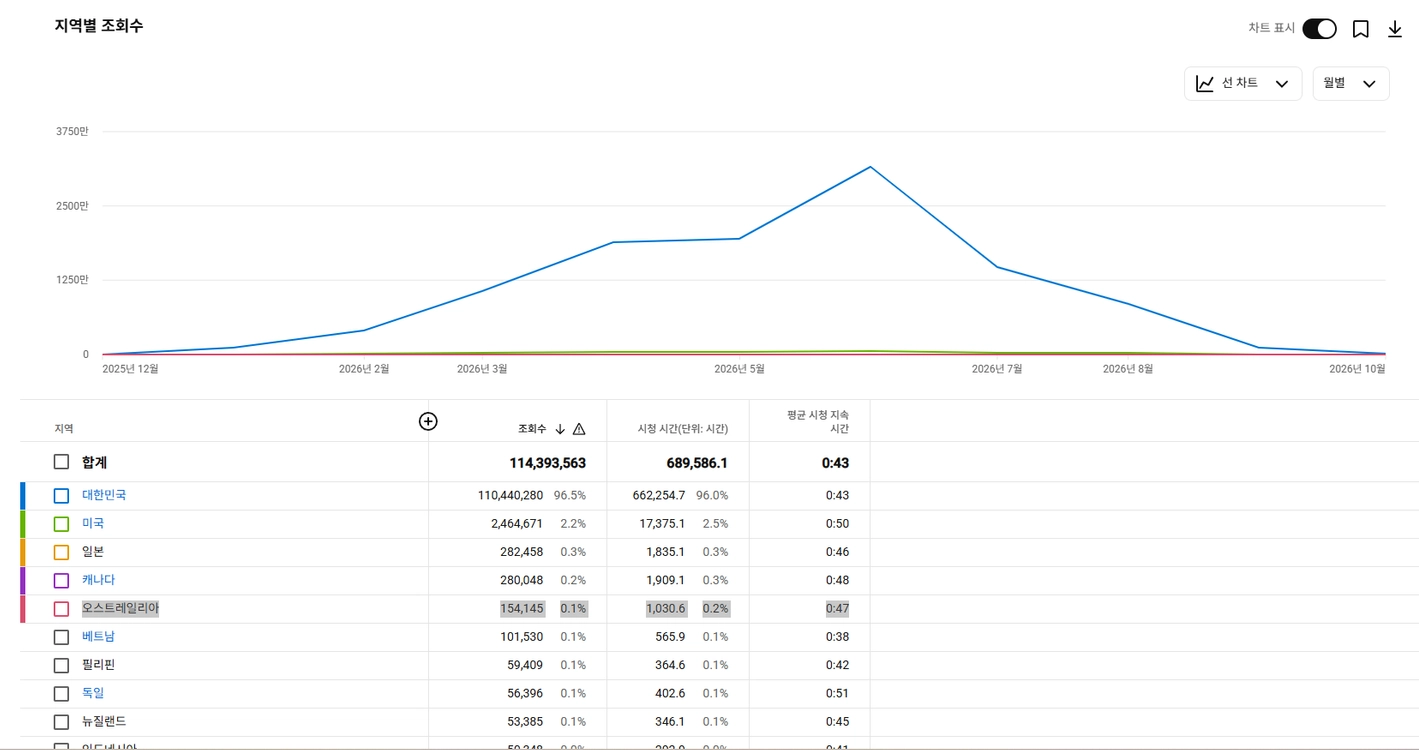This screenshot has width=1419, height=750.
Task: Toggle the 미국 checkbox
Action: click(x=62, y=524)
